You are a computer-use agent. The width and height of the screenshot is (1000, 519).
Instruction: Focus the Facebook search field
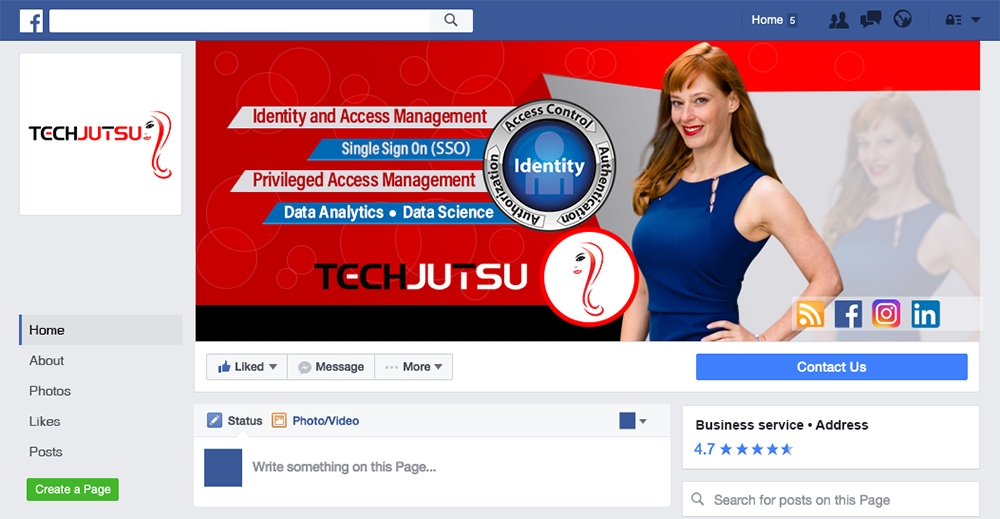click(x=240, y=20)
